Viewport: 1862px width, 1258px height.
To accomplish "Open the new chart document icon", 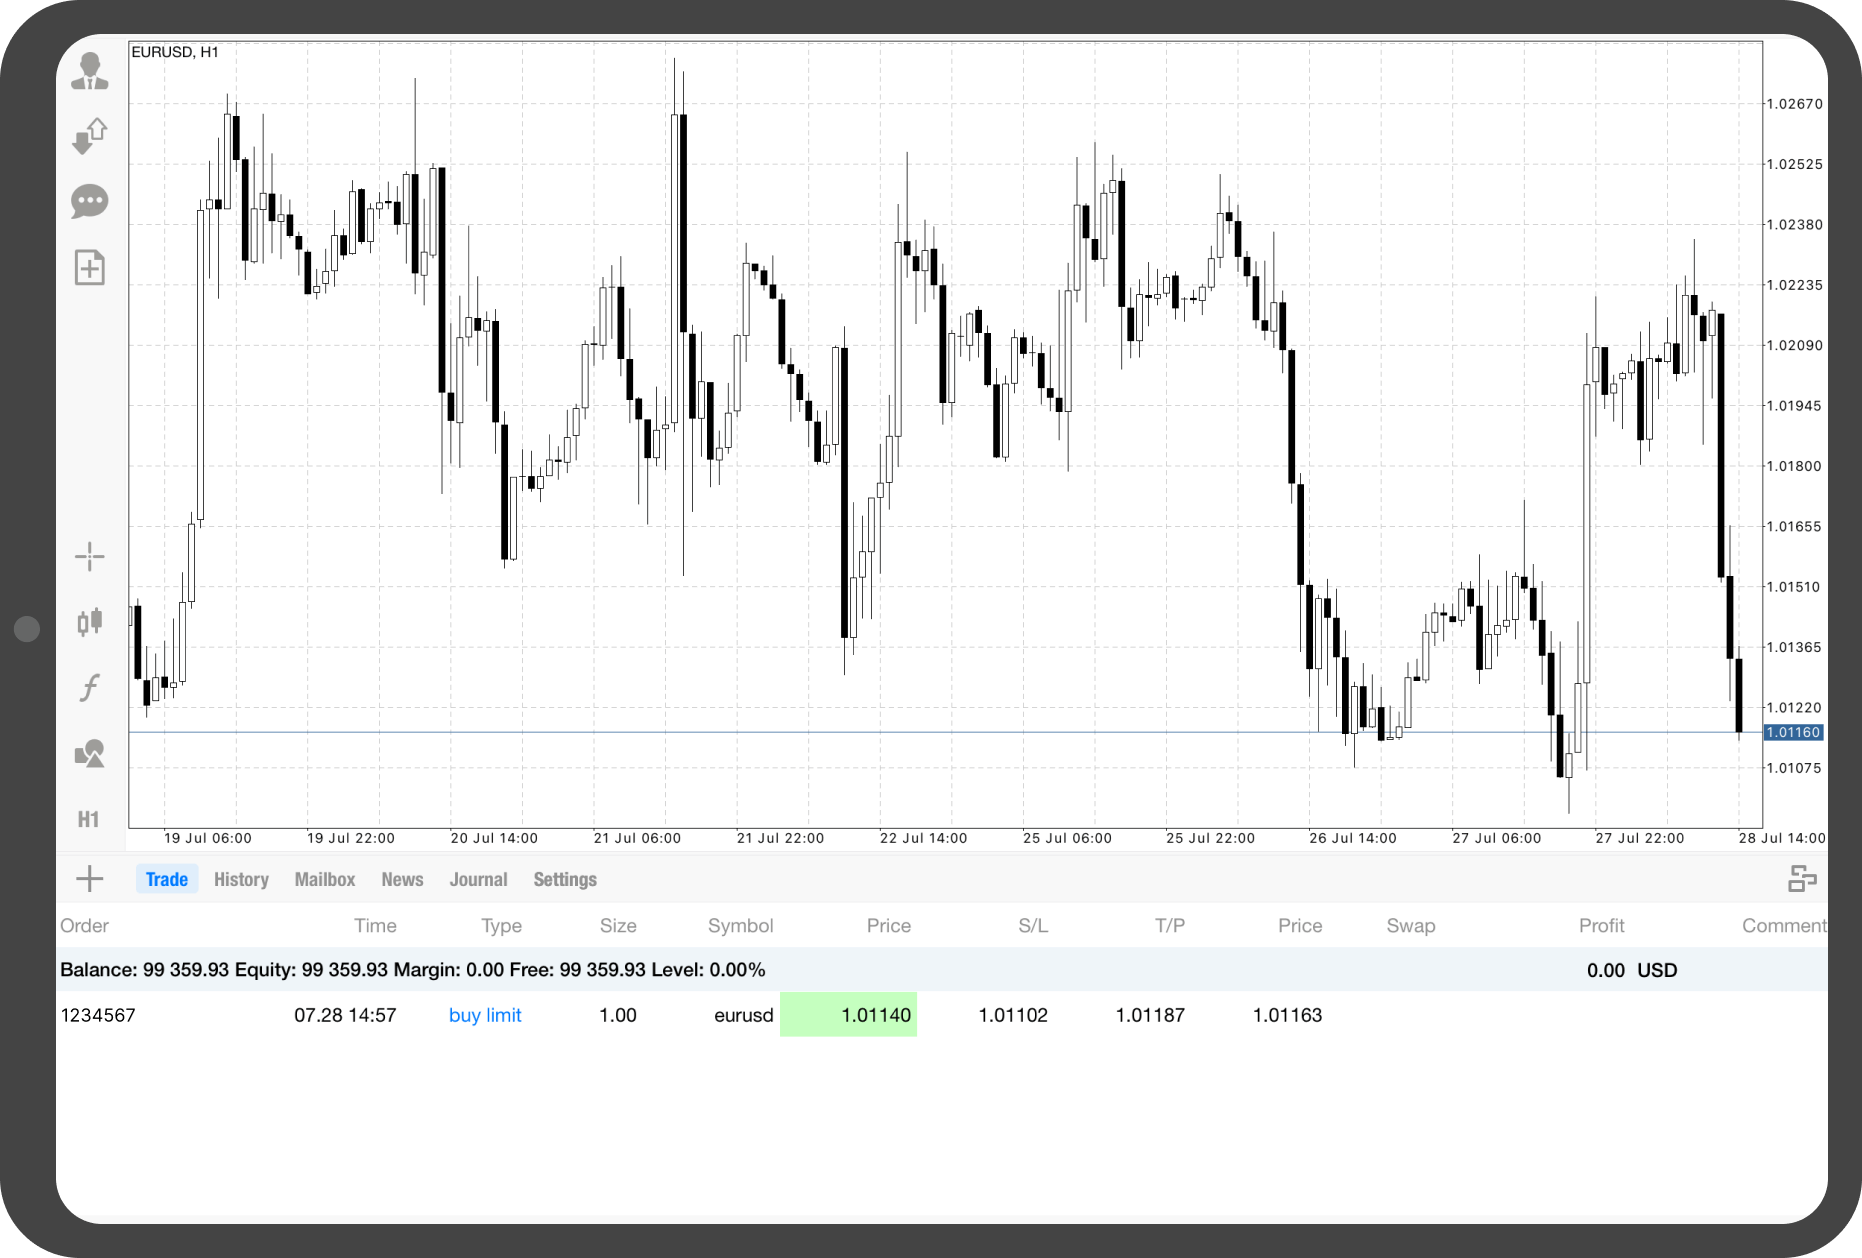I will (90, 267).
